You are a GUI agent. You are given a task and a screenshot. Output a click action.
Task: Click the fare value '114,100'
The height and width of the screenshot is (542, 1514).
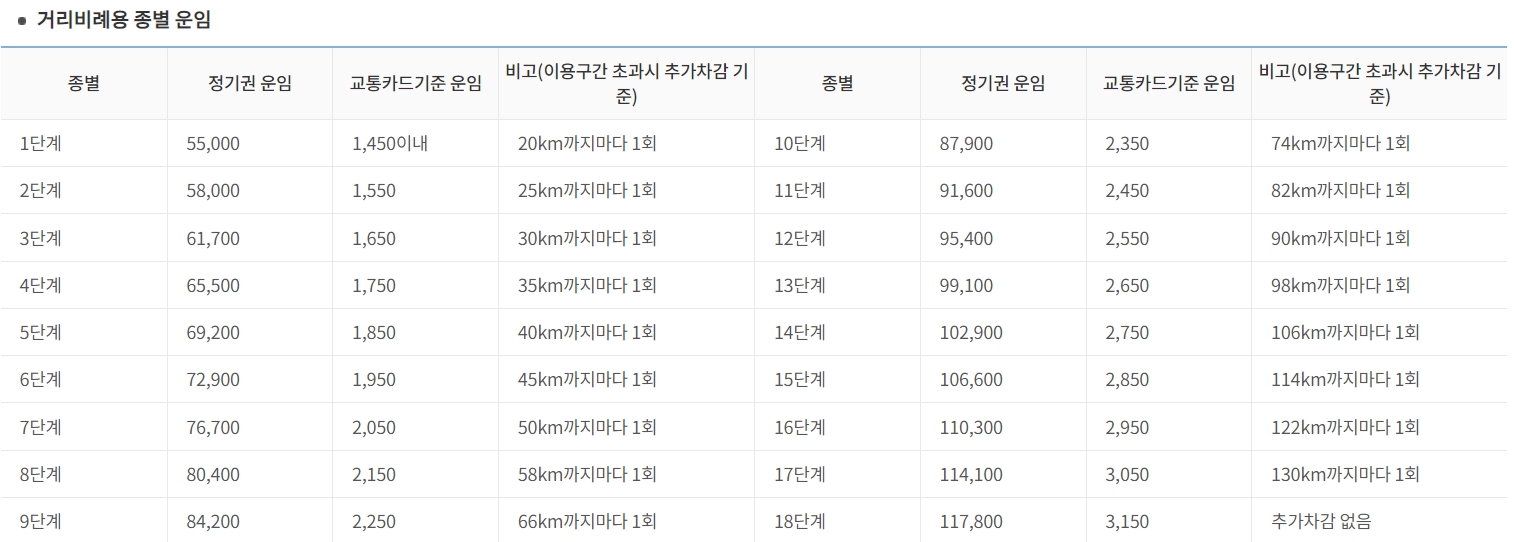(971, 475)
